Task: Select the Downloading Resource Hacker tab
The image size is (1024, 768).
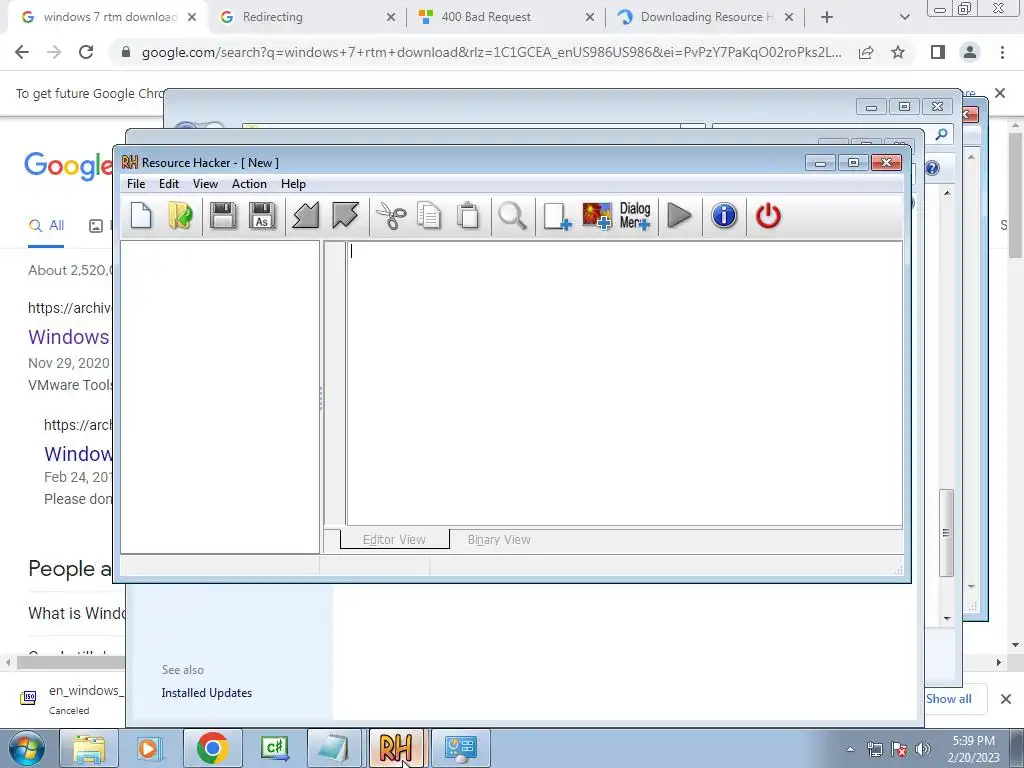Action: [x=704, y=17]
